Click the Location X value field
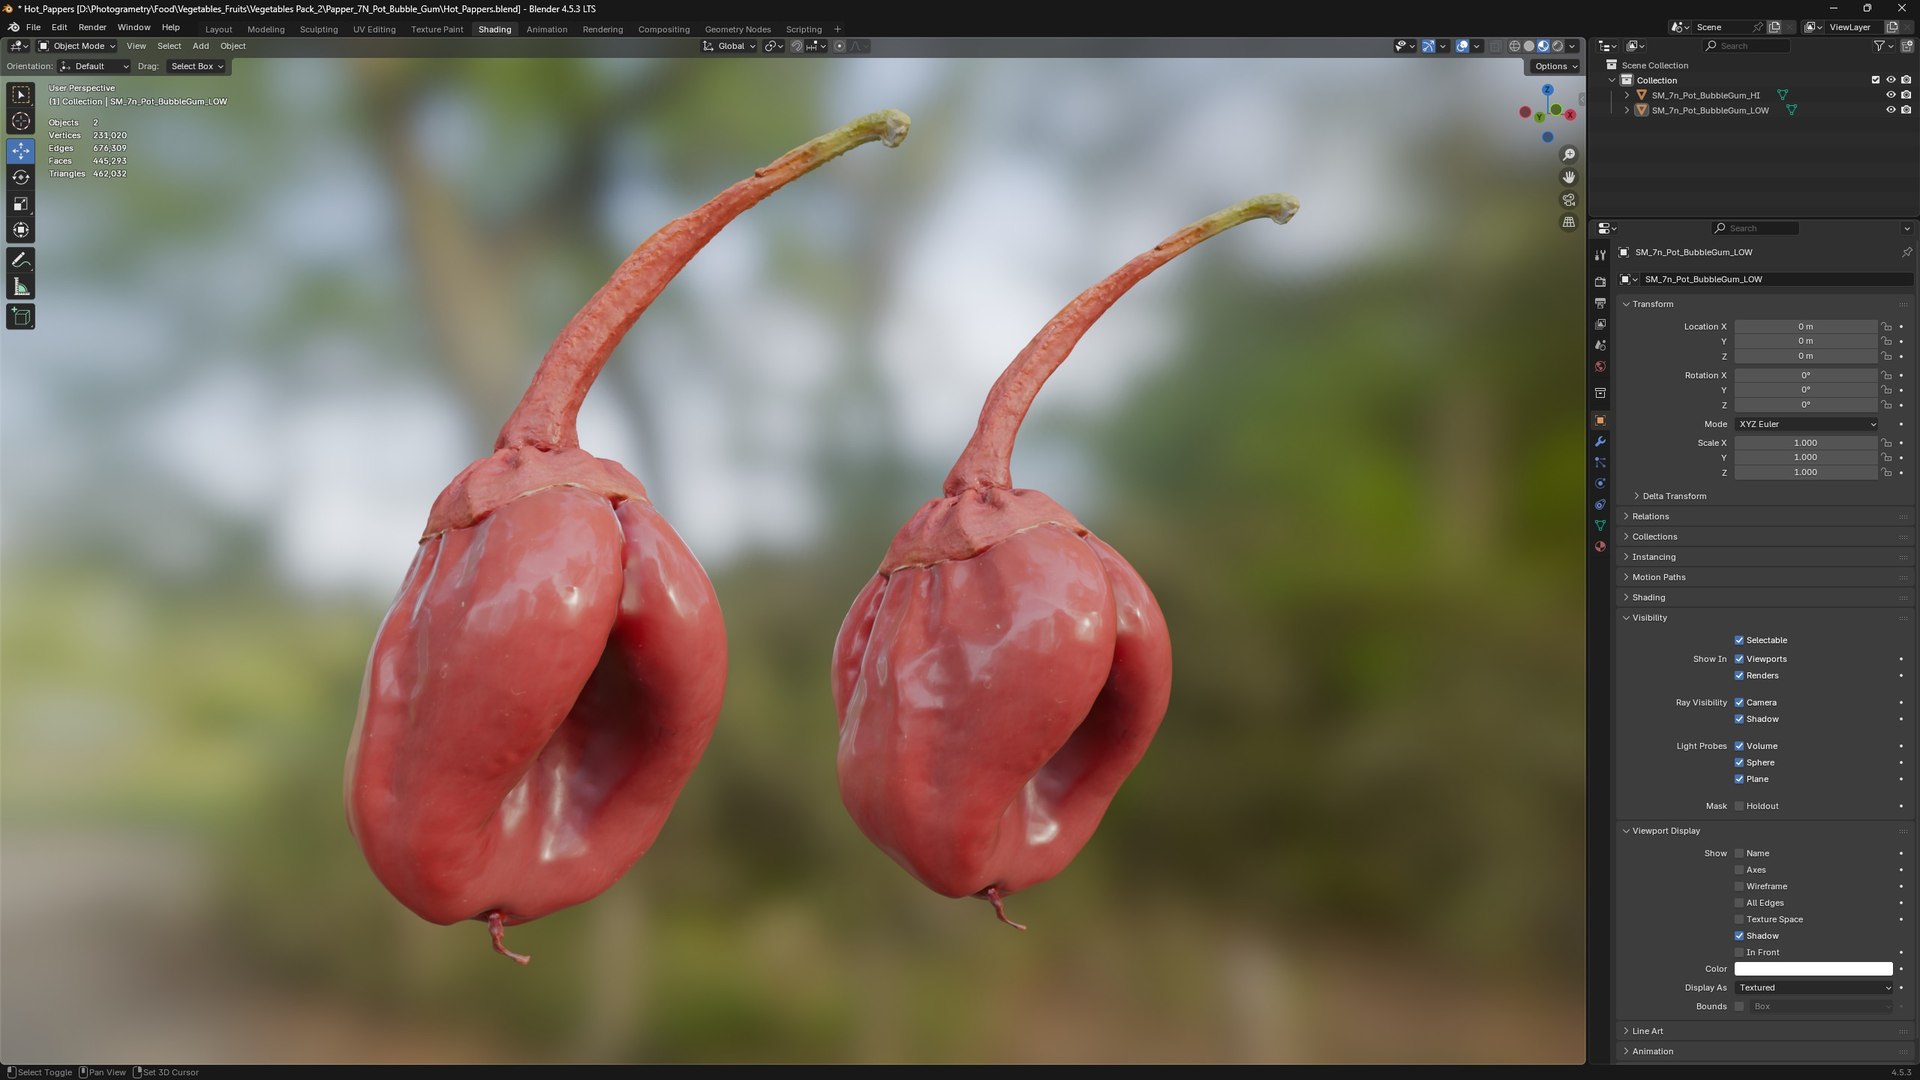Image resolution: width=1920 pixels, height=1080 pixels. tap(1806, 327)
